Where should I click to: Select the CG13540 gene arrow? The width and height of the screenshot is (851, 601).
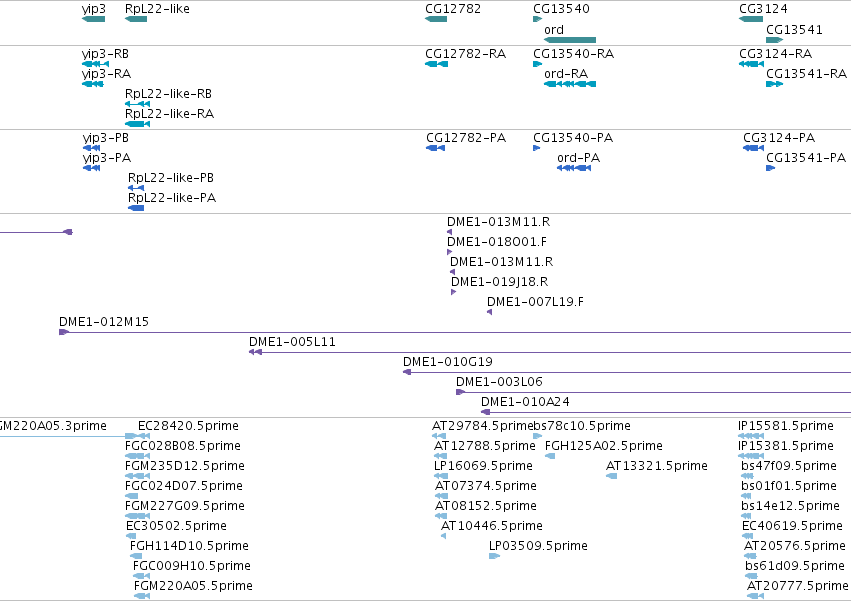tap(537, 19)
